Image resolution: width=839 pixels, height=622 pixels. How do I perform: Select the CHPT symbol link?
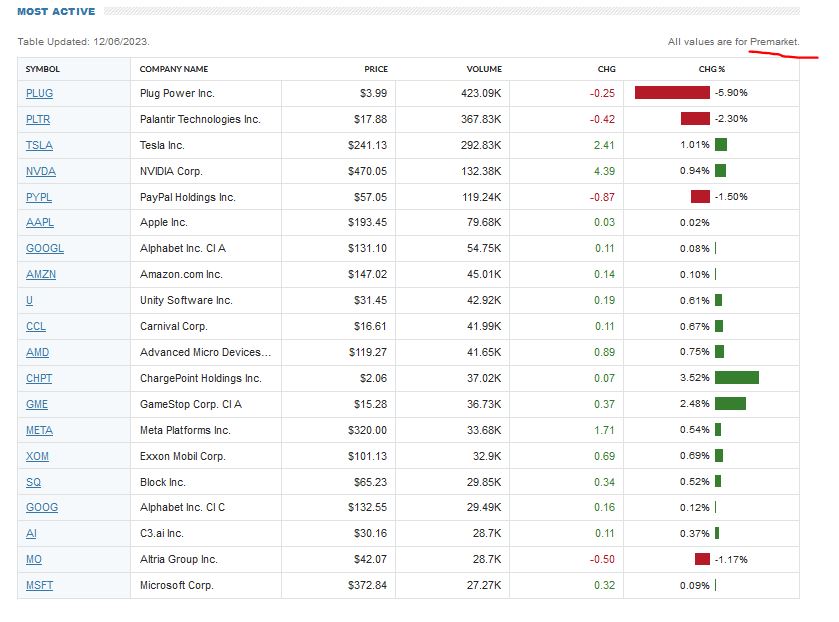pos(39,379)
